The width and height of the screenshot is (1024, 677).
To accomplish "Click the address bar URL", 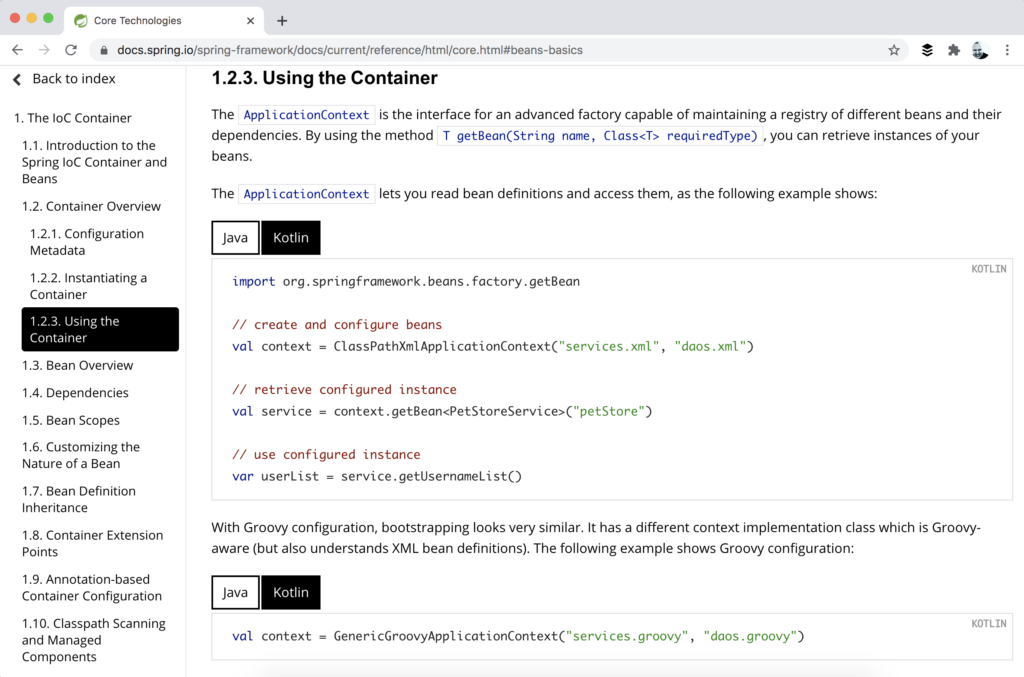I will [350, 50].
